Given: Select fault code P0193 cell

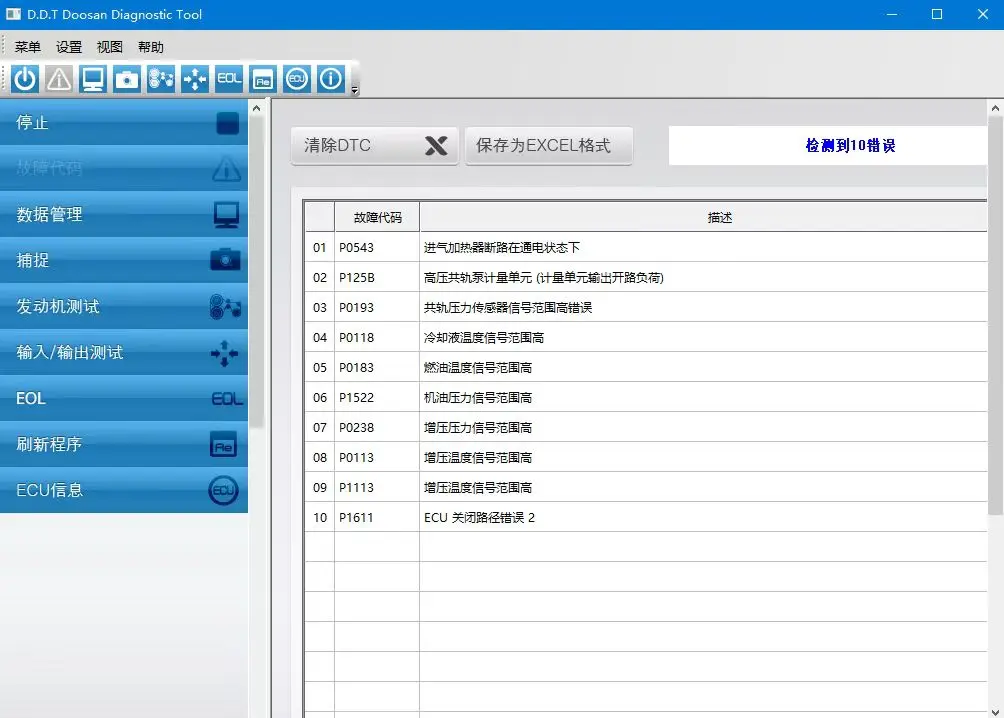Looking at the screenshot, I should click(x=377, y=307).
